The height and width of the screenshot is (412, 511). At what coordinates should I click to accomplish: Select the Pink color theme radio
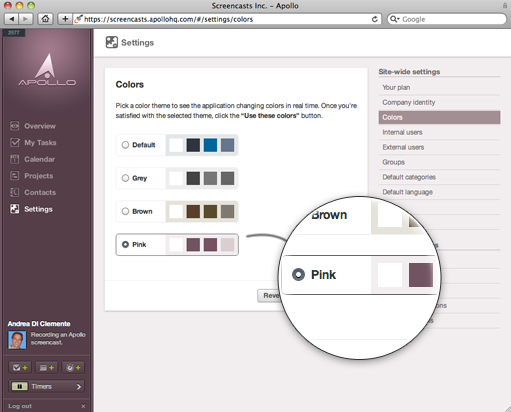(x=125, y=244)
